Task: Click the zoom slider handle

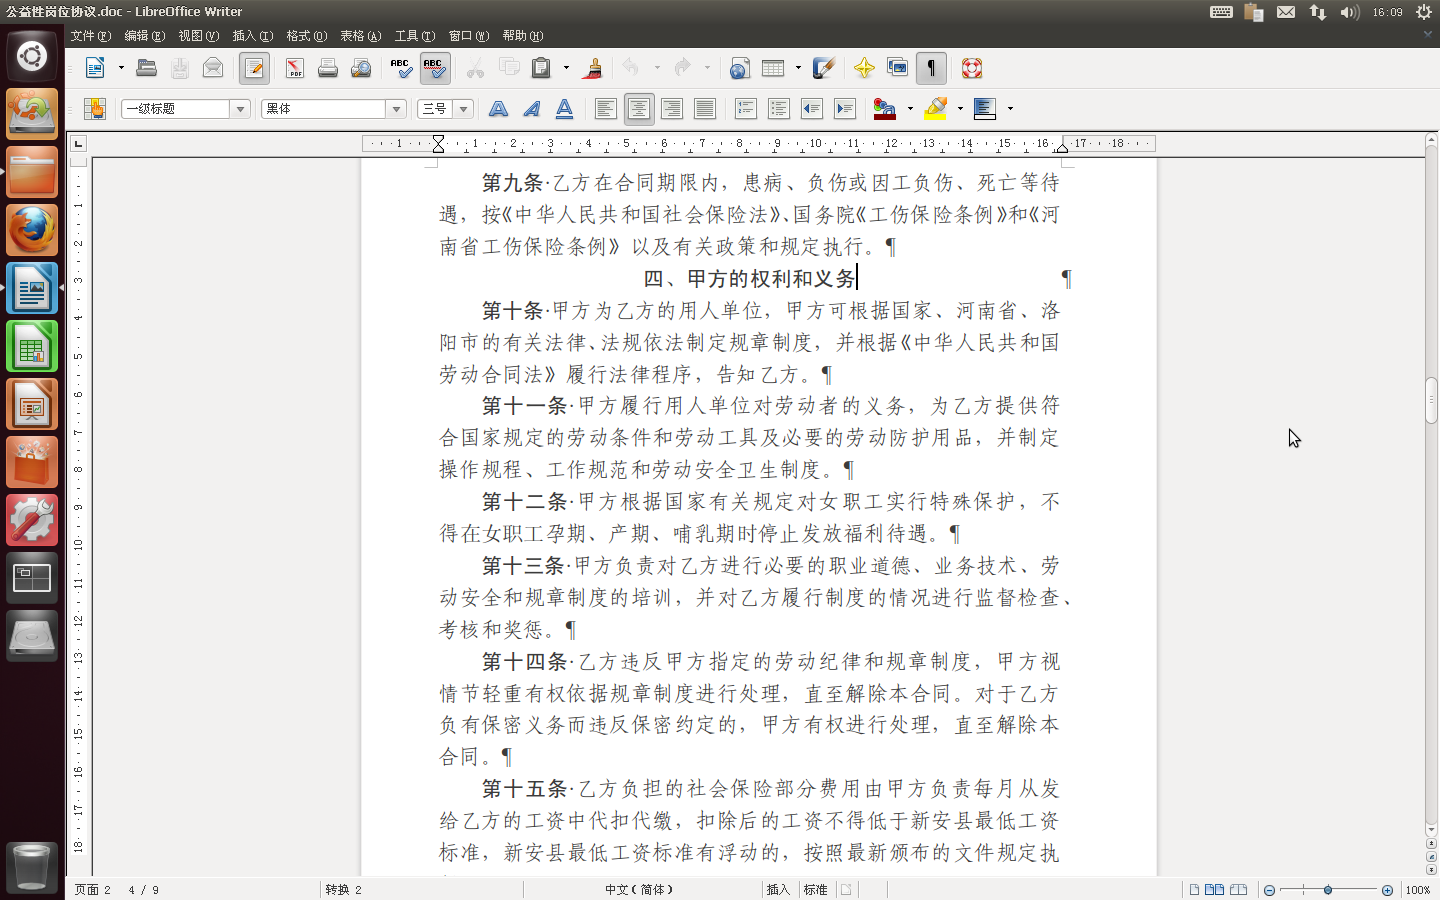Action: [x=1328, y=890]
